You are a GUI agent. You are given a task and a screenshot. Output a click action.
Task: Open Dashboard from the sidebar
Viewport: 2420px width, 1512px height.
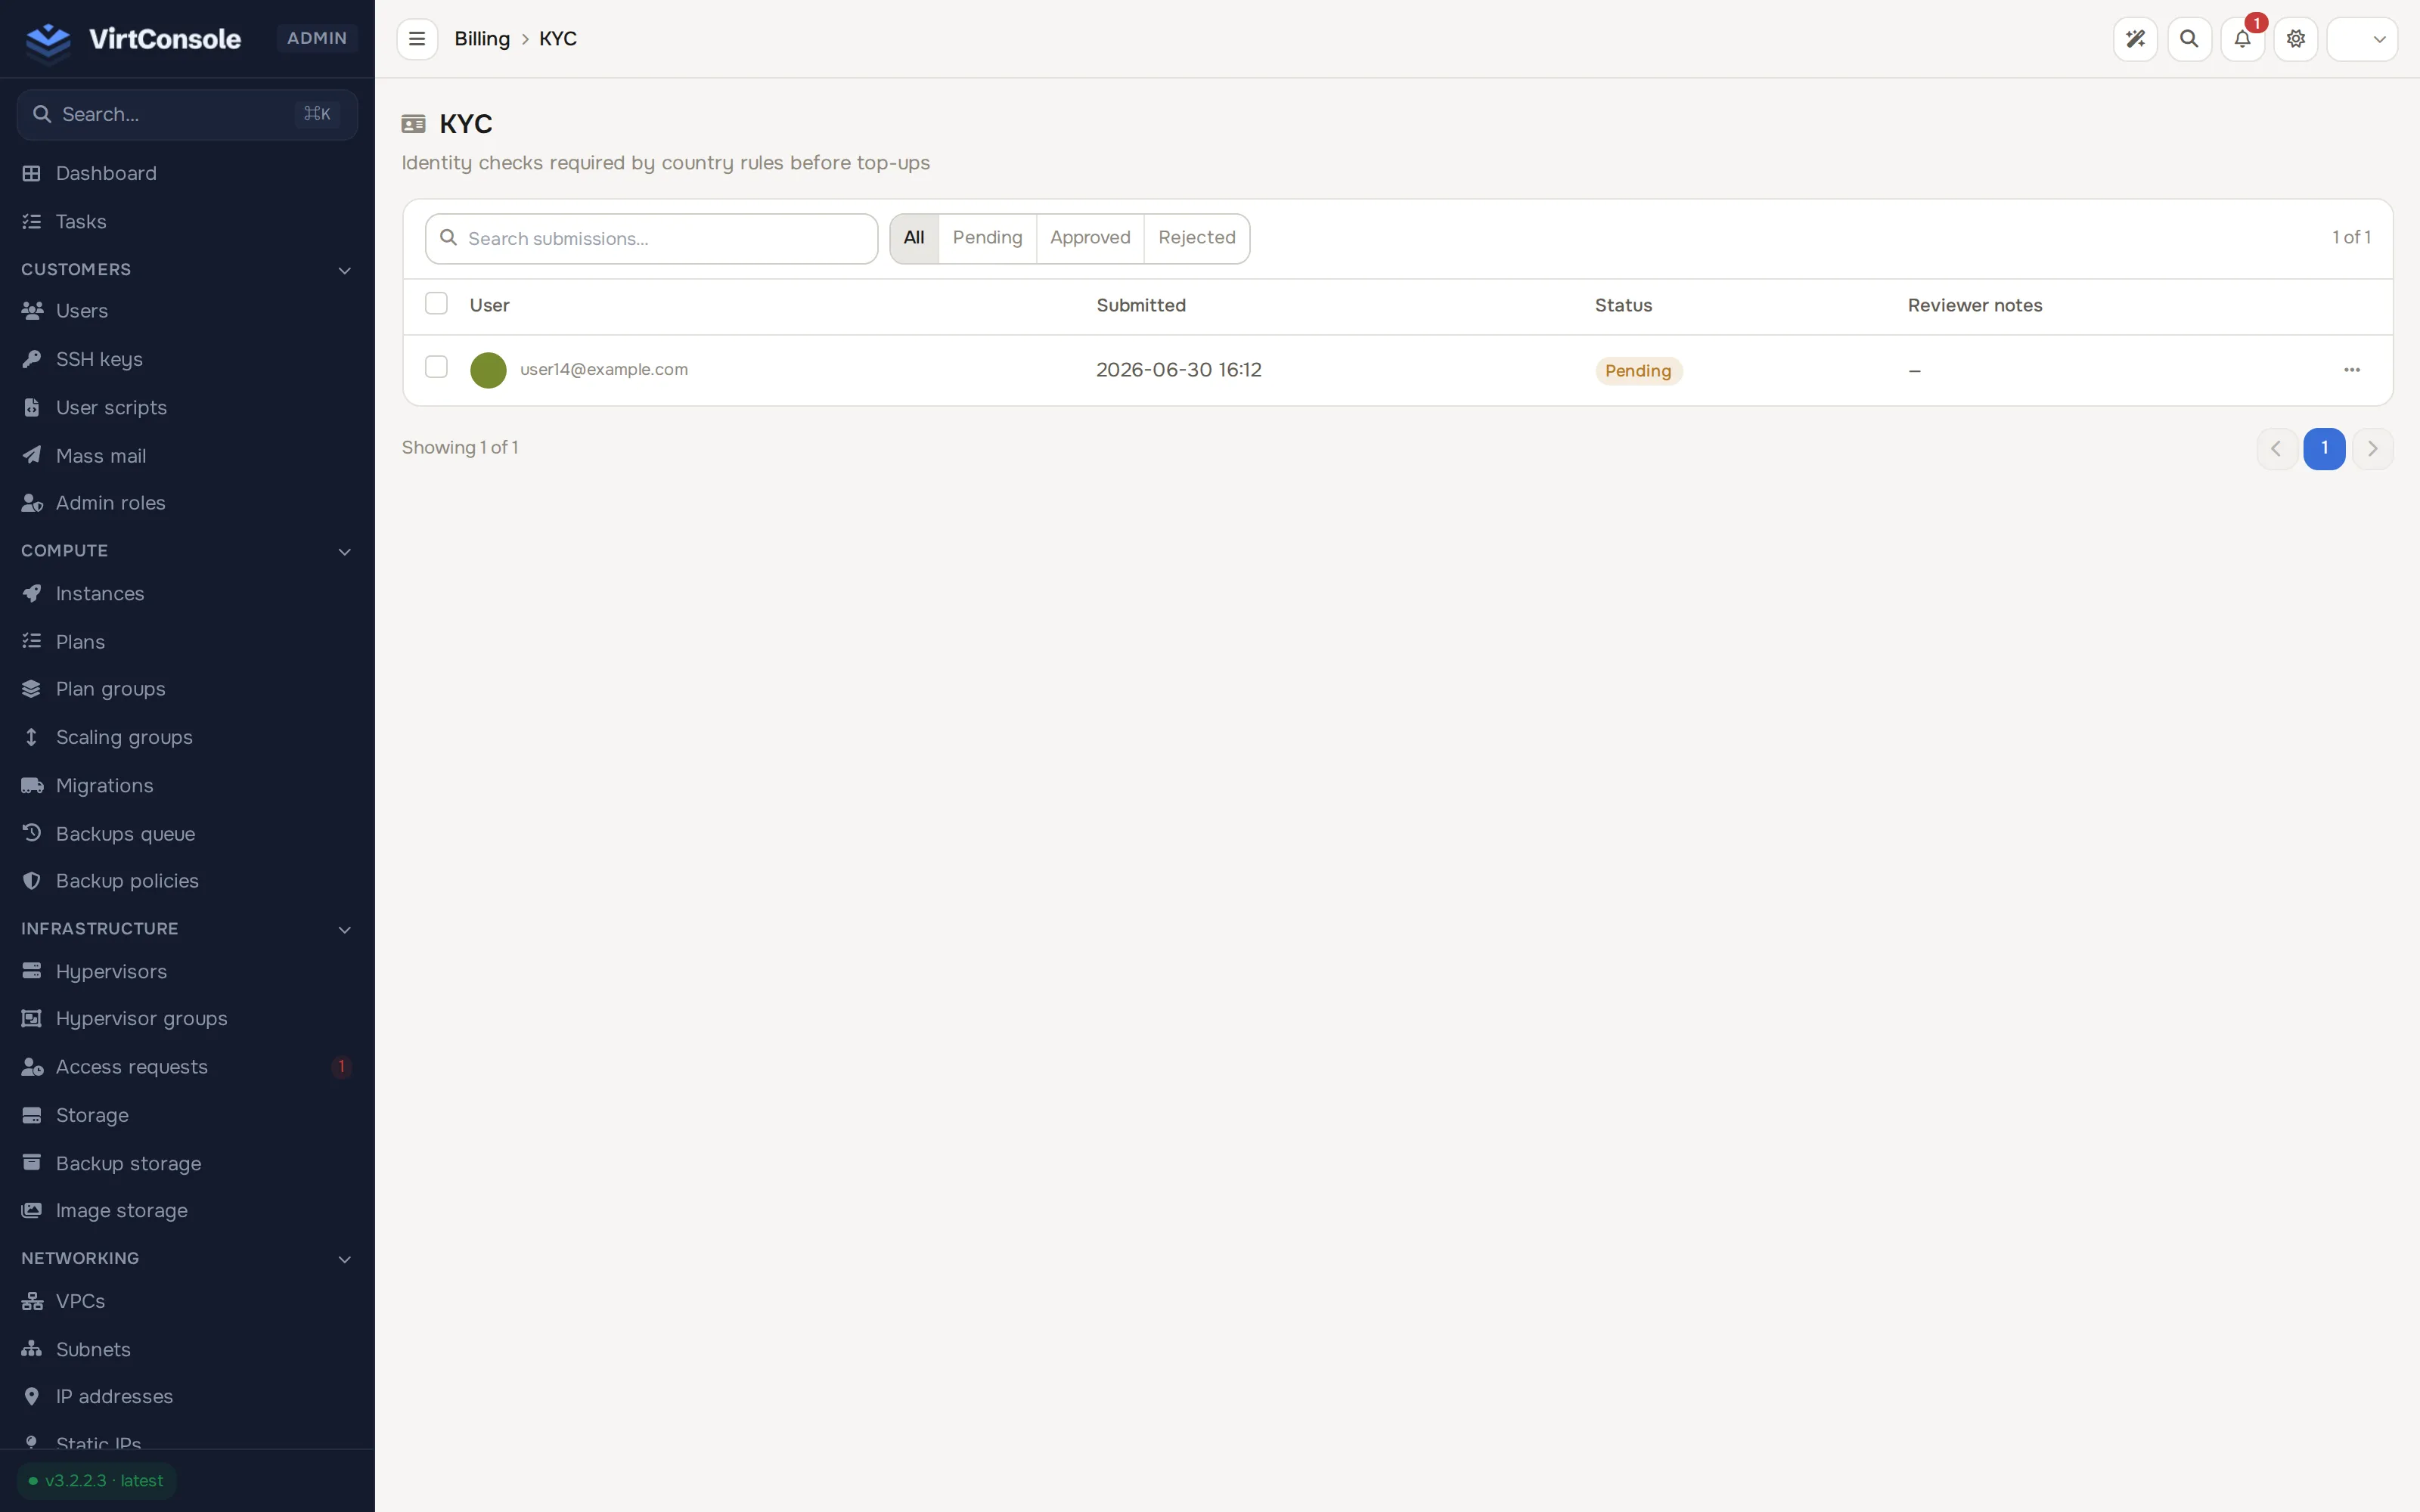pos(187,173)
